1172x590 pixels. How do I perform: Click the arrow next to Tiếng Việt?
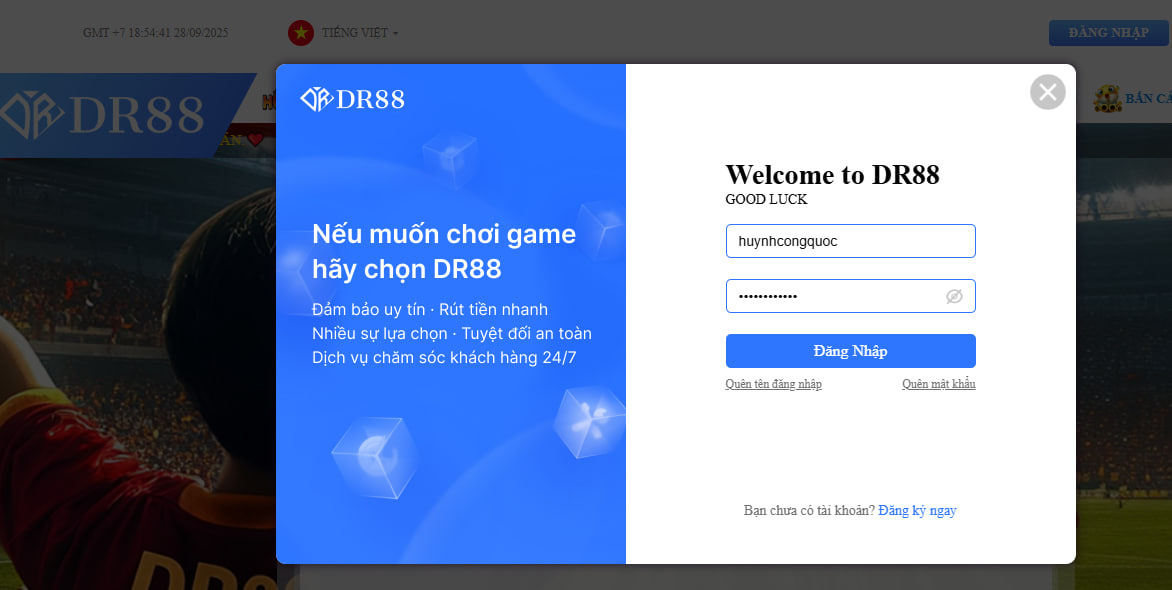[x=395, y=34]
